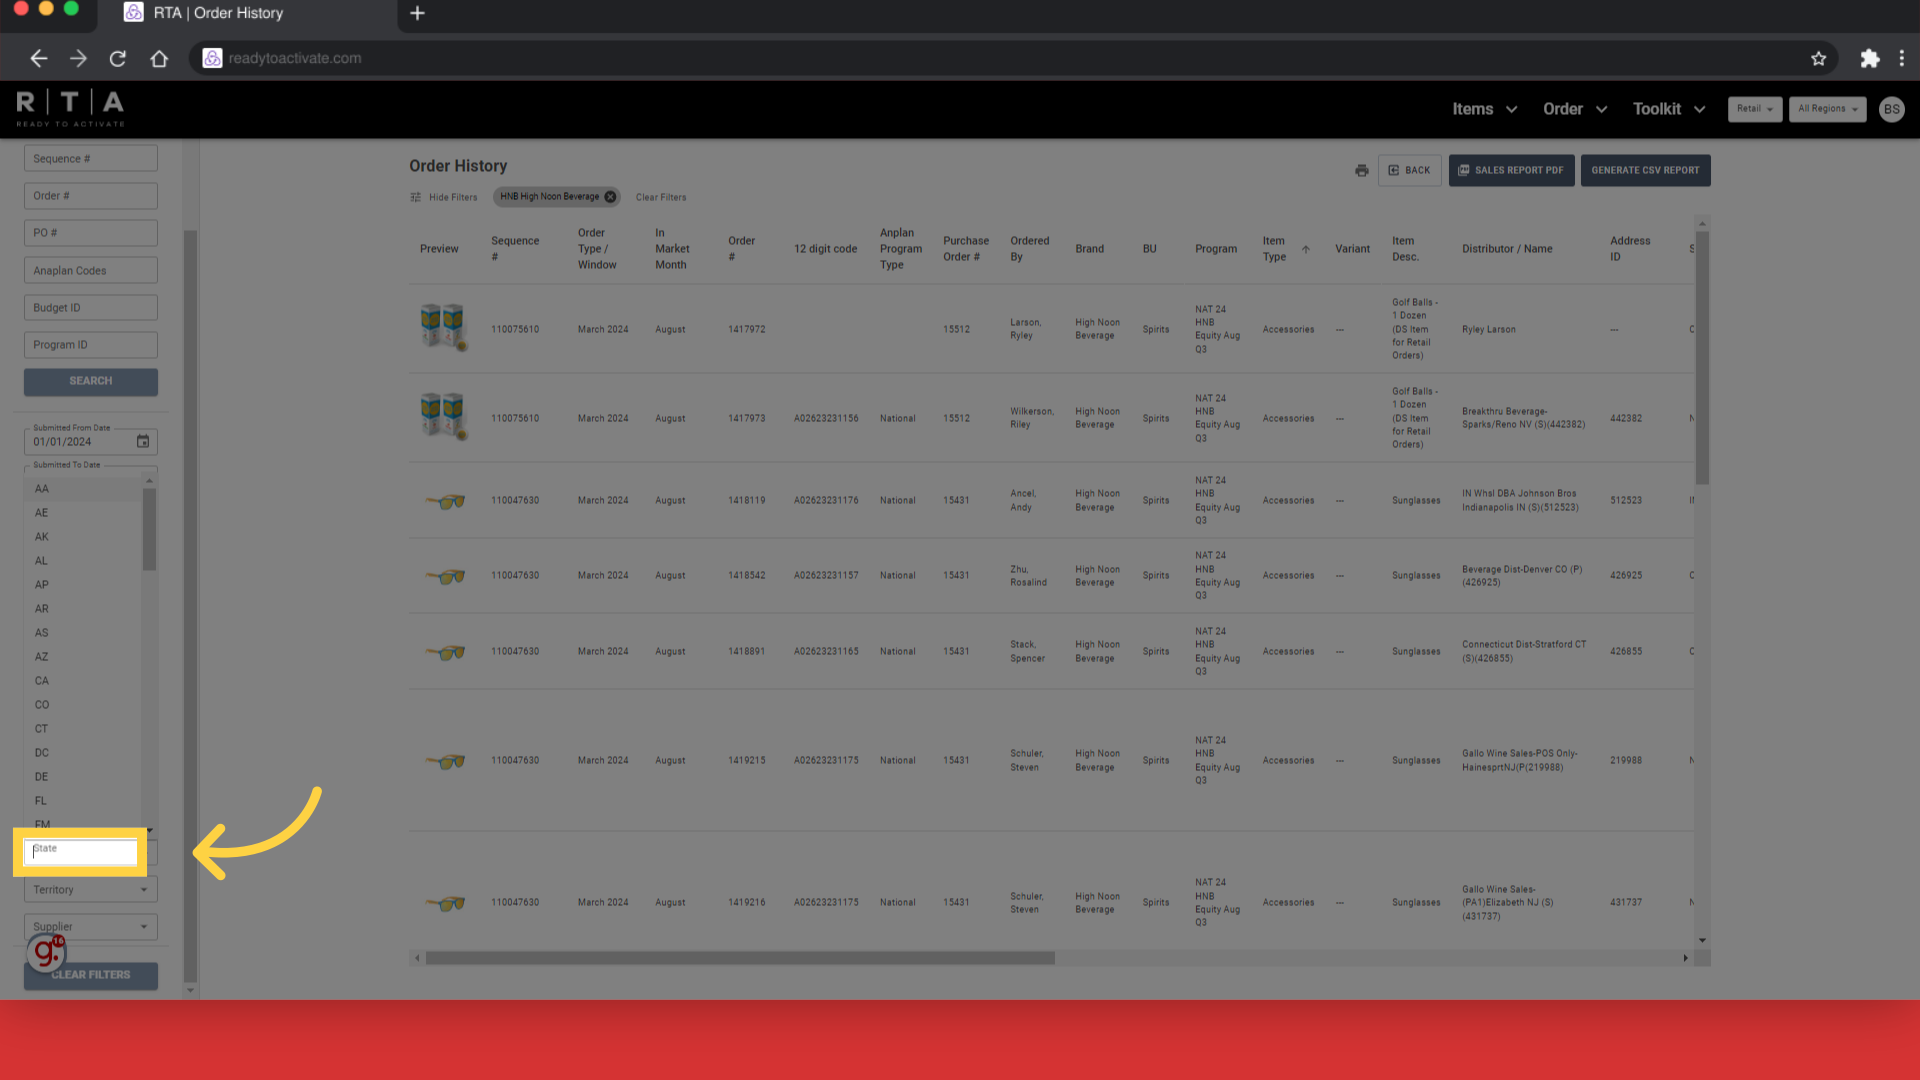The width and height of the screenshot is (1920, 1080).
Task: Click the browser forward arrow
Action: pyautogui.click(x=78, y=58)
